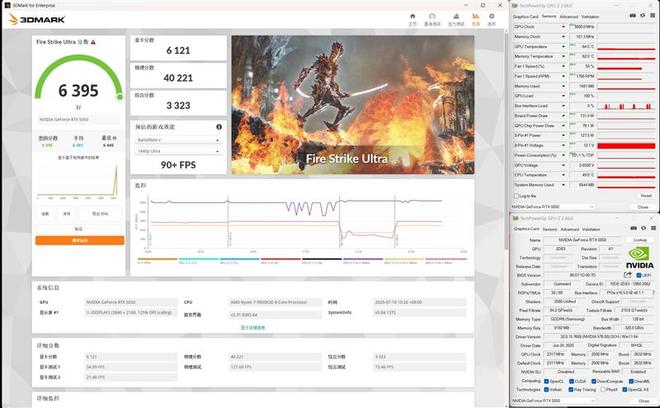Open the CPU Temperature sensor dropdown arrow
This screenshot has height=408, width=660.
coord(563,175)
